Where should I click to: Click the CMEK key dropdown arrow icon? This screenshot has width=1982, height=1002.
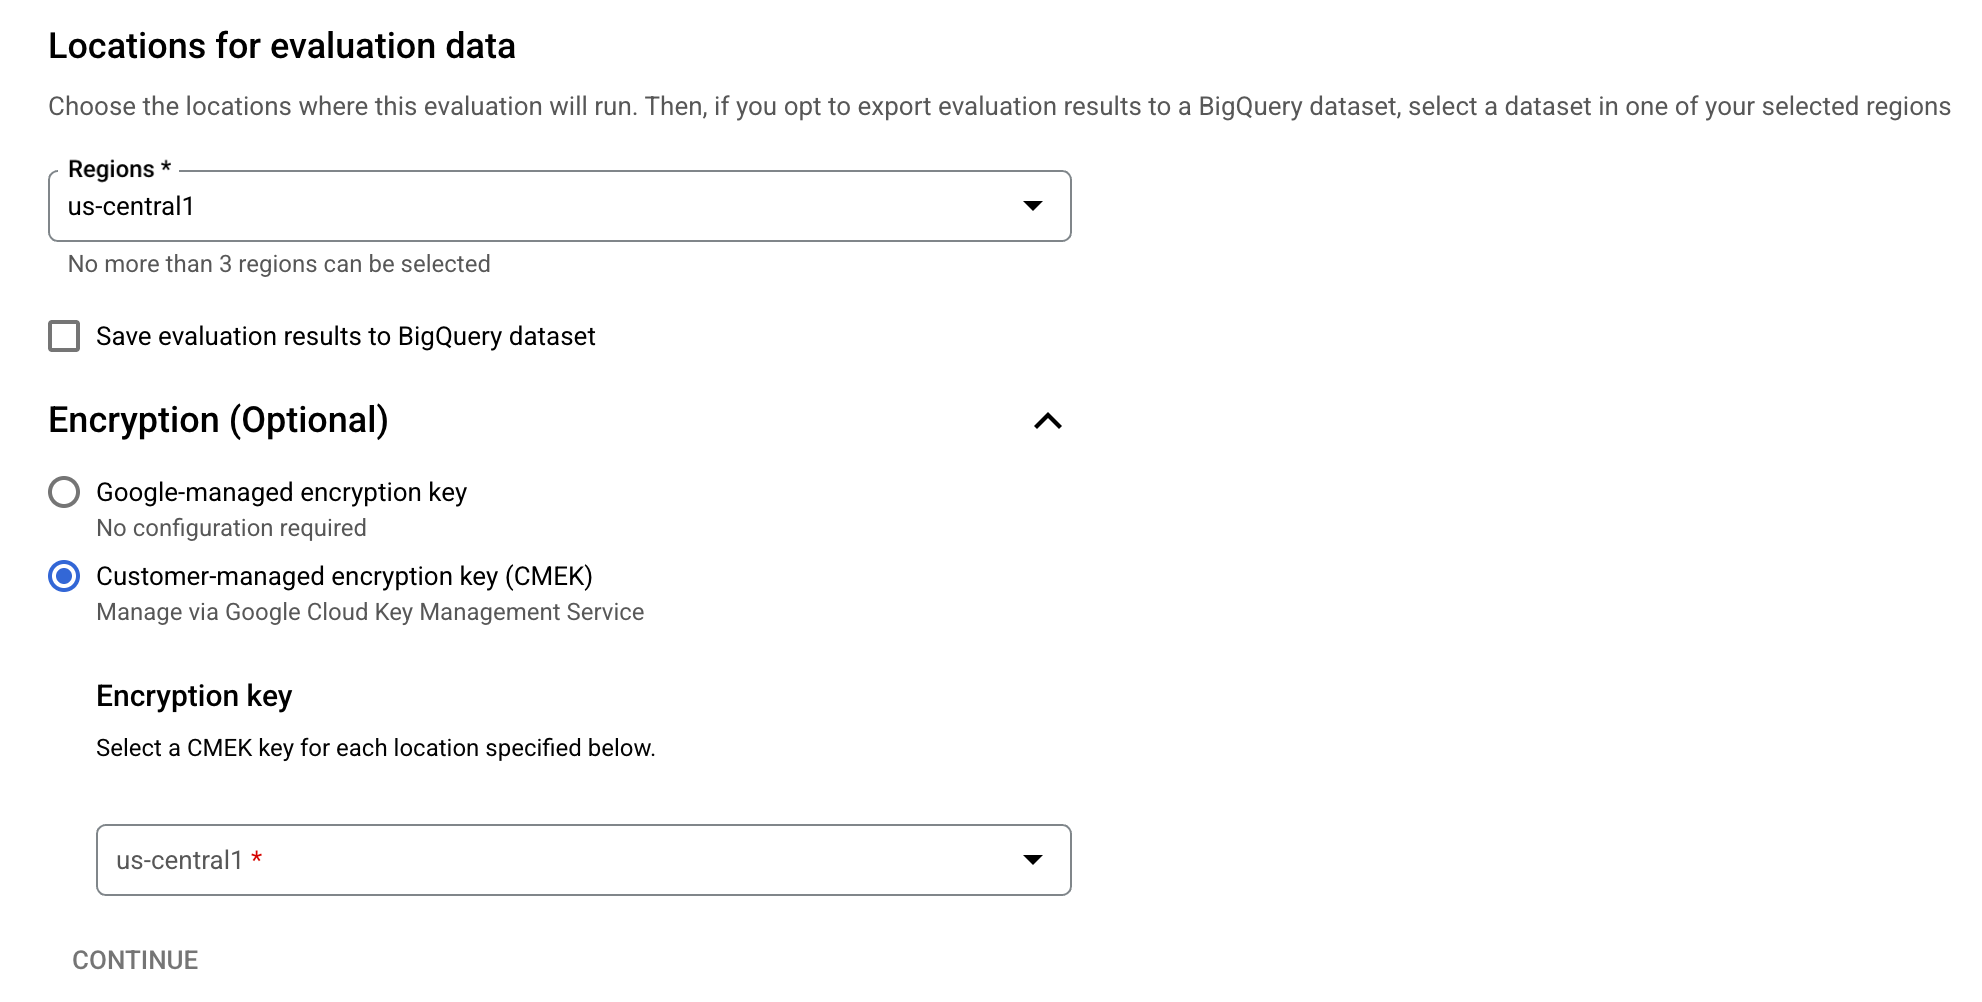tap(1033, 860)
